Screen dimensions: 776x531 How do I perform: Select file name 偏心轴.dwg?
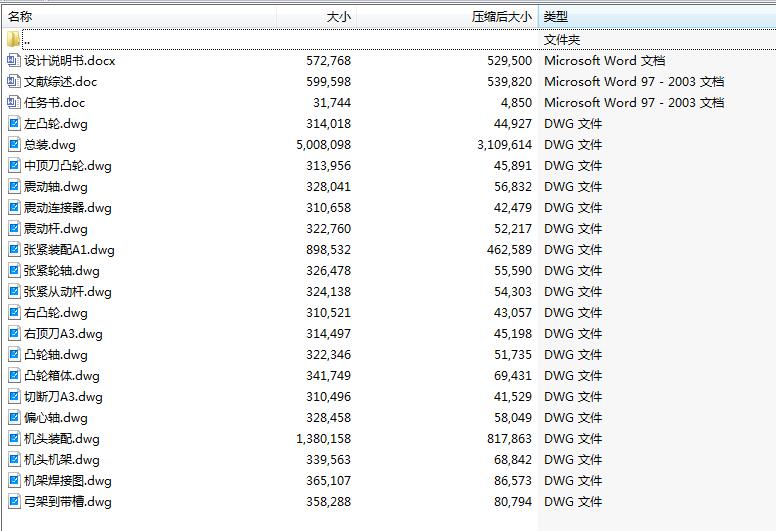pyautogui.click(x=56, y=418)
